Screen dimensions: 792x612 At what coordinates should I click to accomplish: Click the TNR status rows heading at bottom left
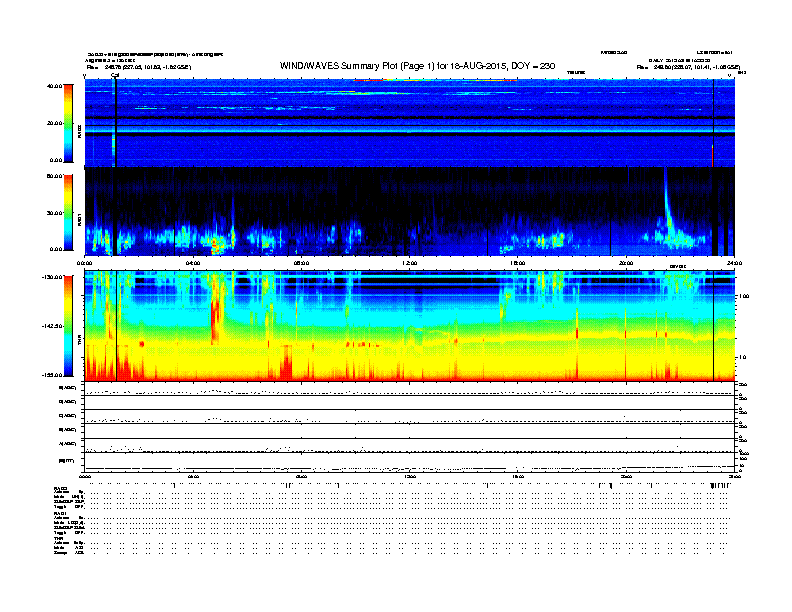[58, 538]
